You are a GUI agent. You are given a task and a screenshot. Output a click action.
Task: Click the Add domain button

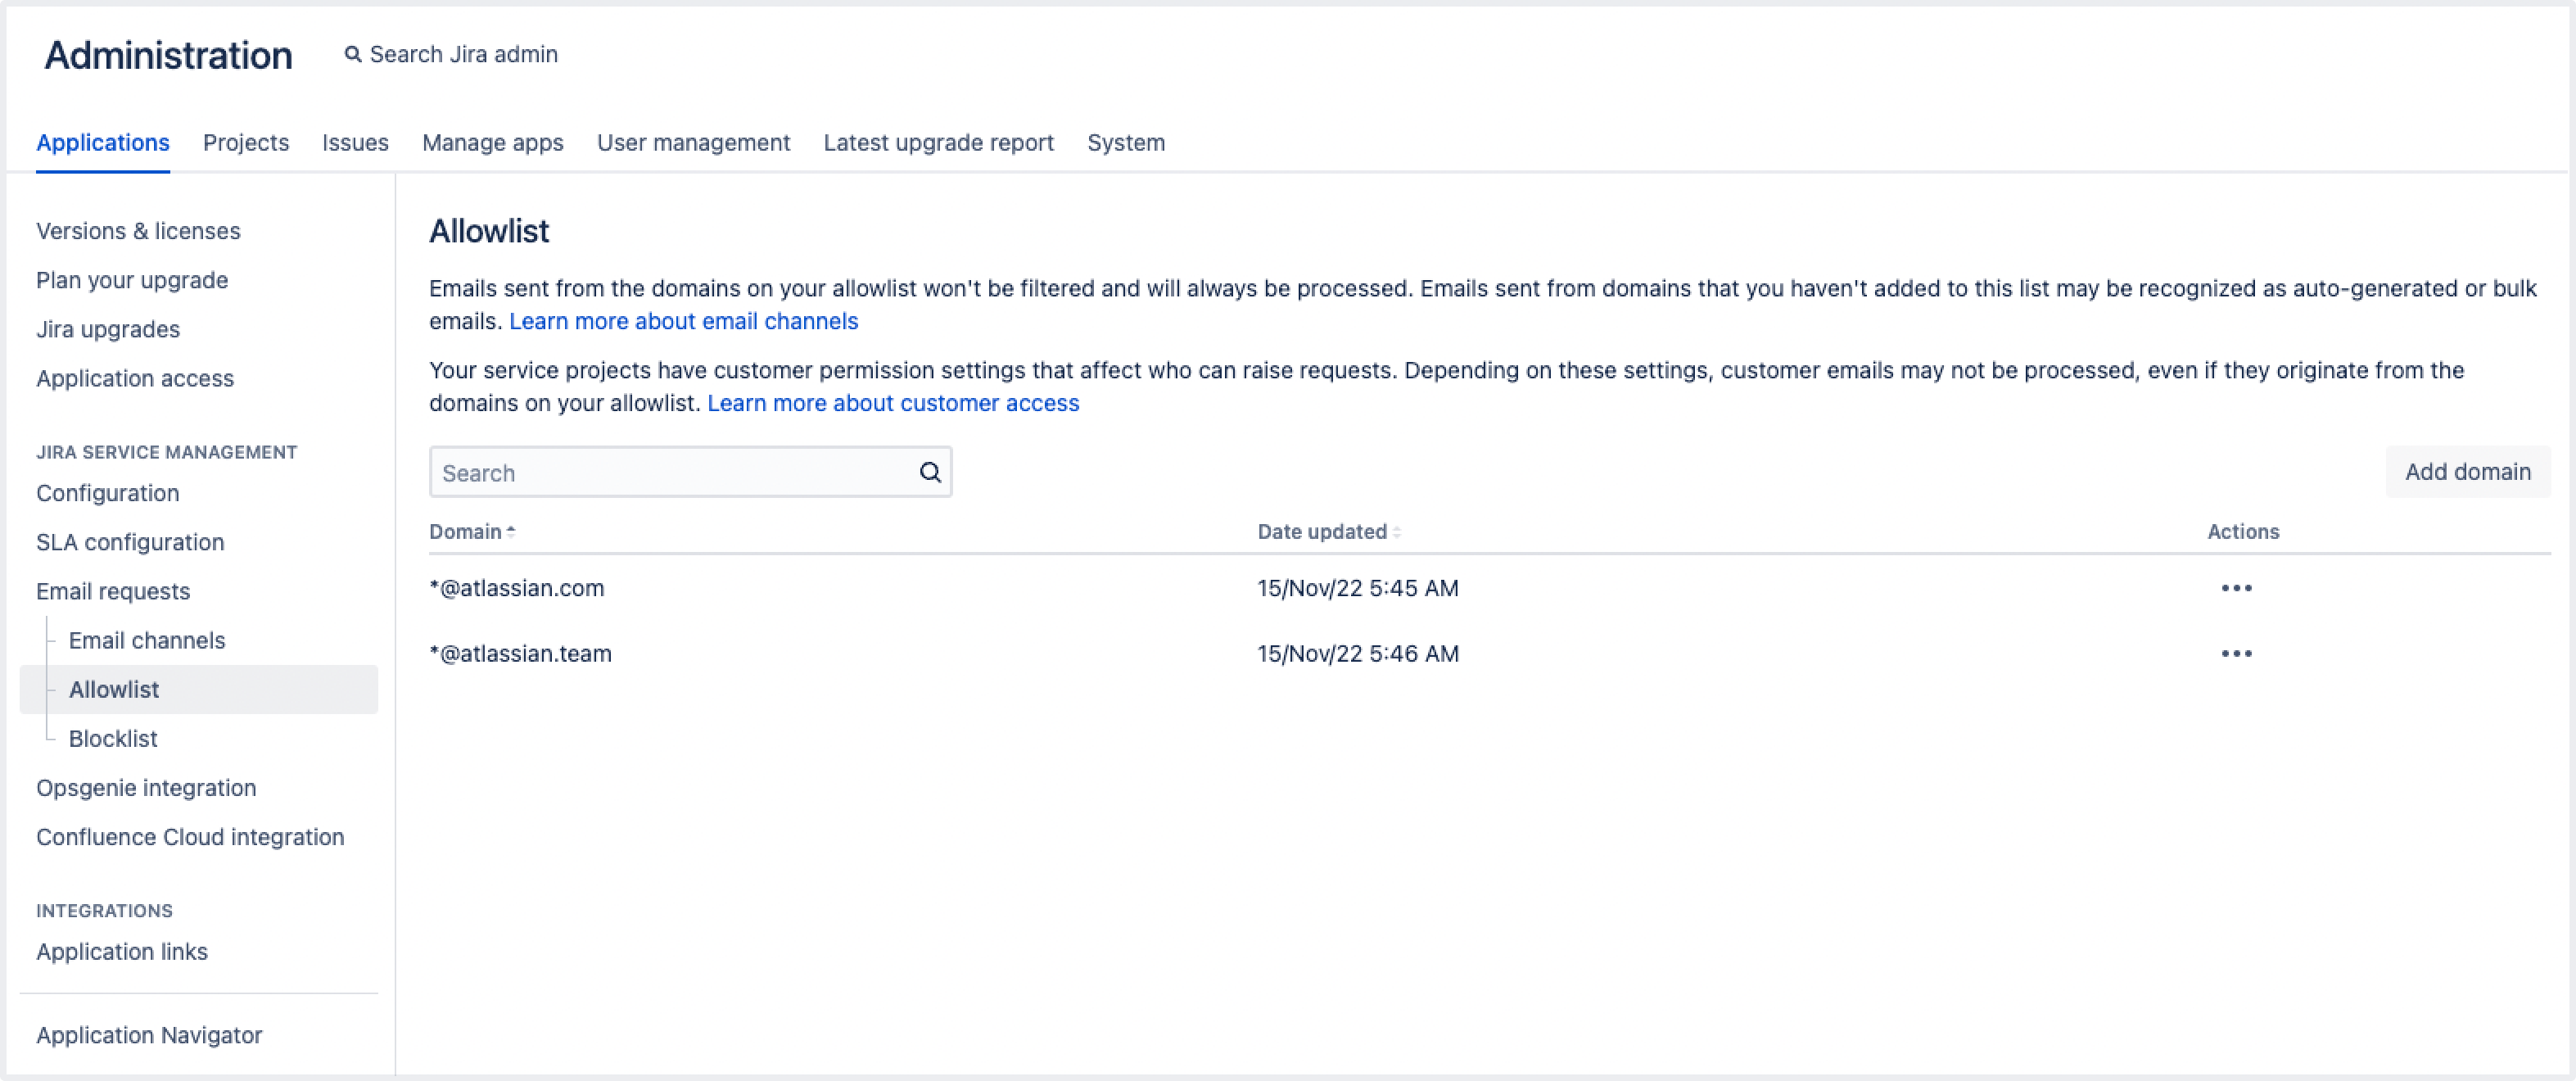tap(2466, 471)
